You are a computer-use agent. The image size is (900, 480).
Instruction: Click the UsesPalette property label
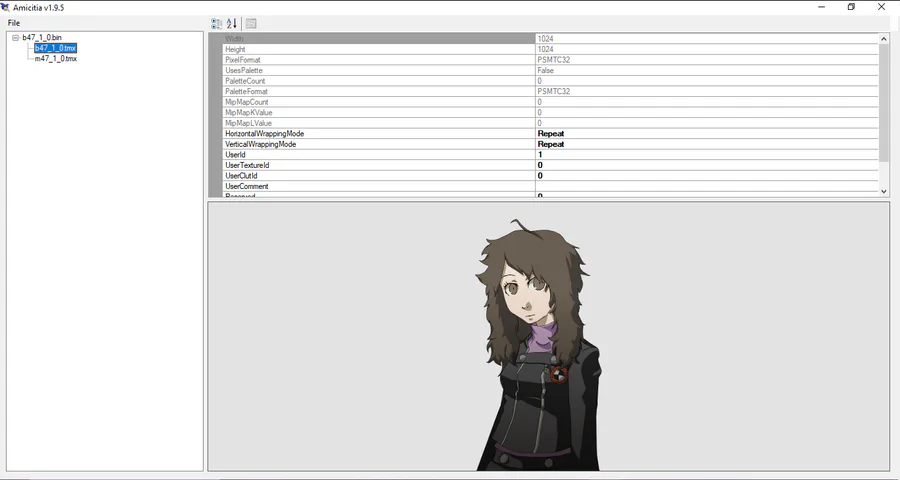tap(244, 70)
